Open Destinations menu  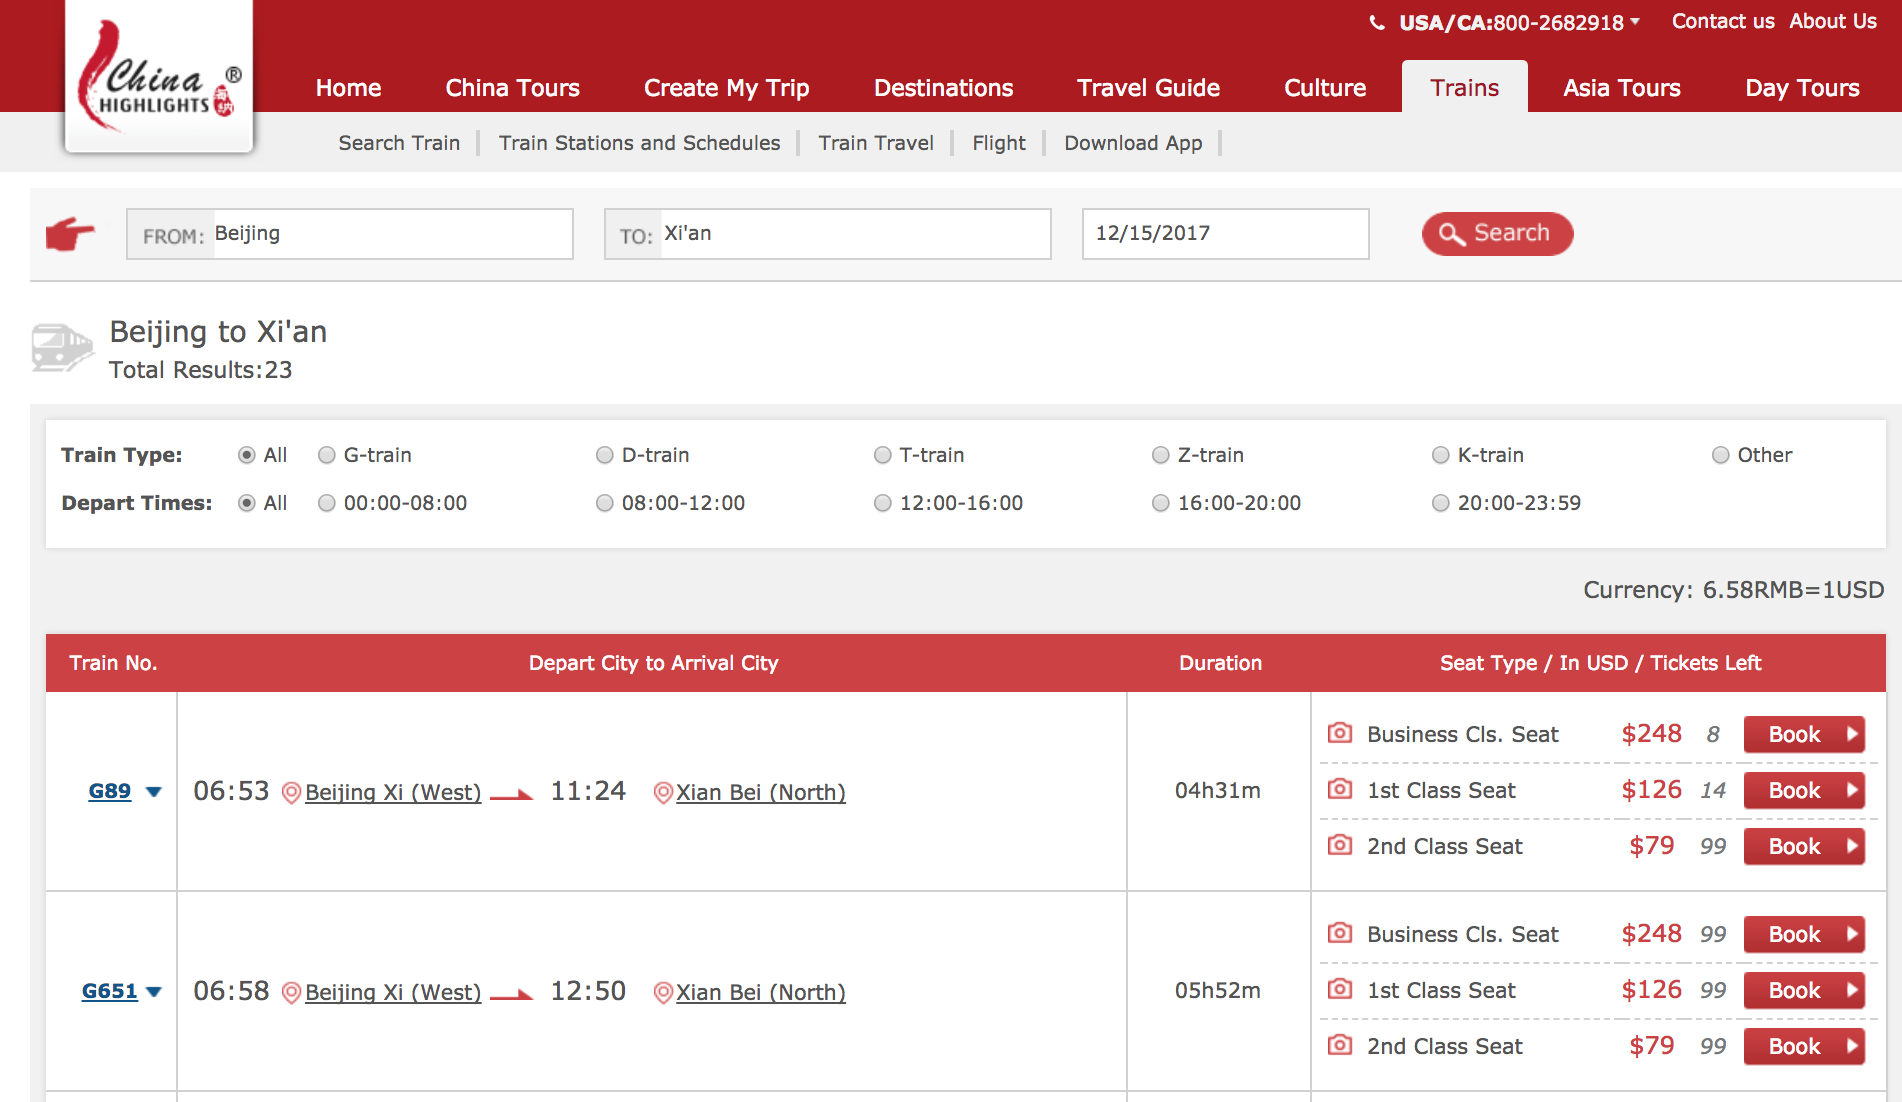point(943,88)
